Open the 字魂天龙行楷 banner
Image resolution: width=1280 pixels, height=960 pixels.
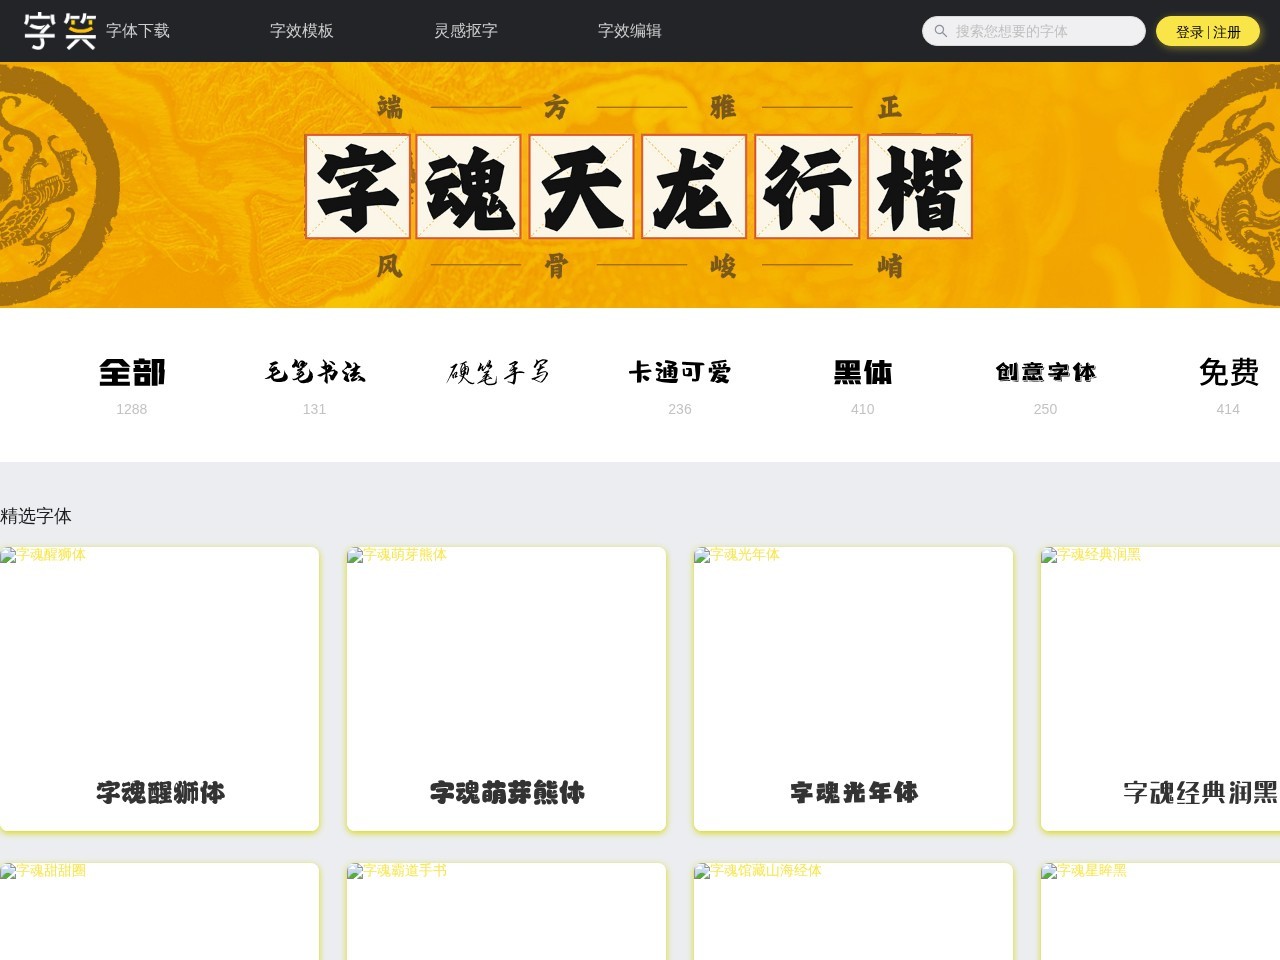click(640, 185)
